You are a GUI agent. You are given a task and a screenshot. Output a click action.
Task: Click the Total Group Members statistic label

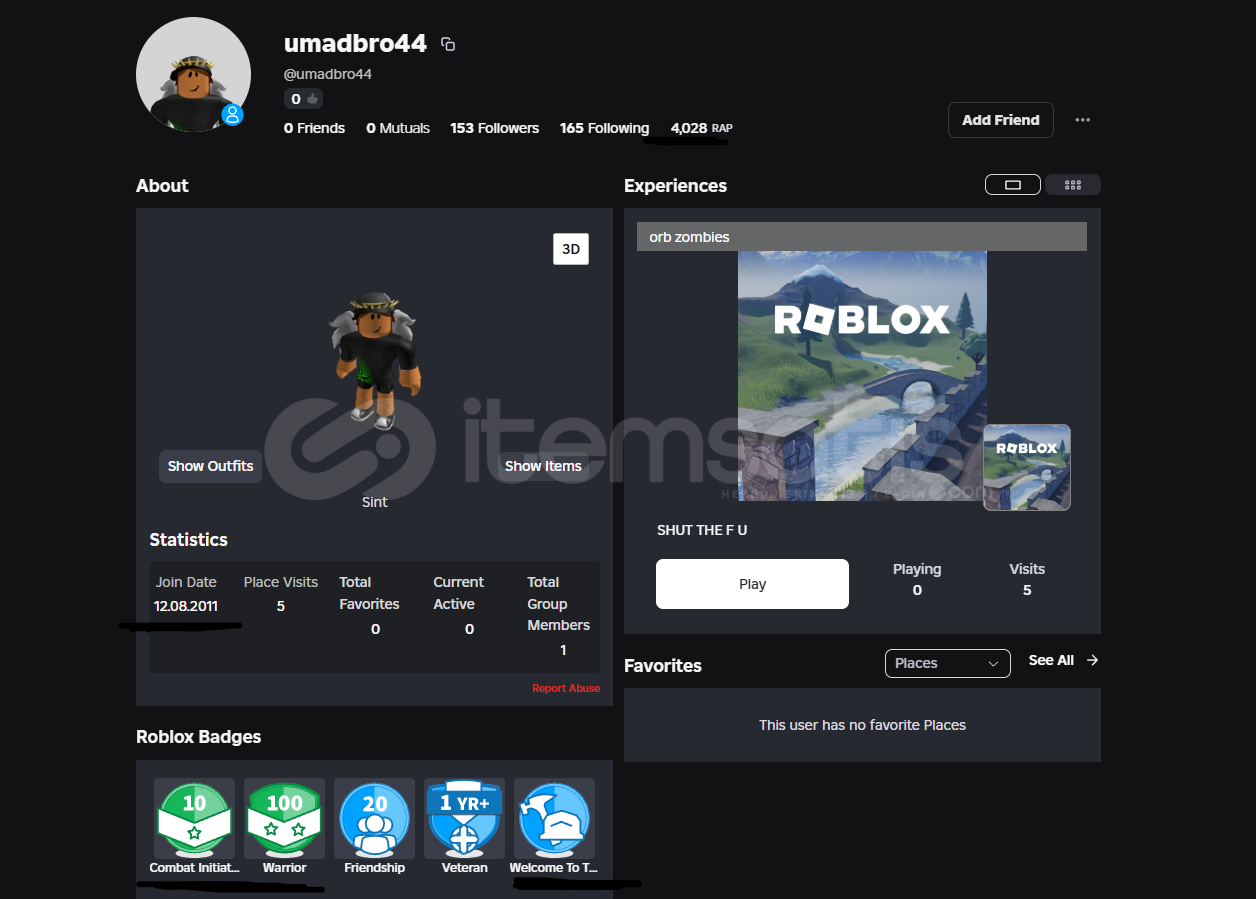click(x=558, y=604)
